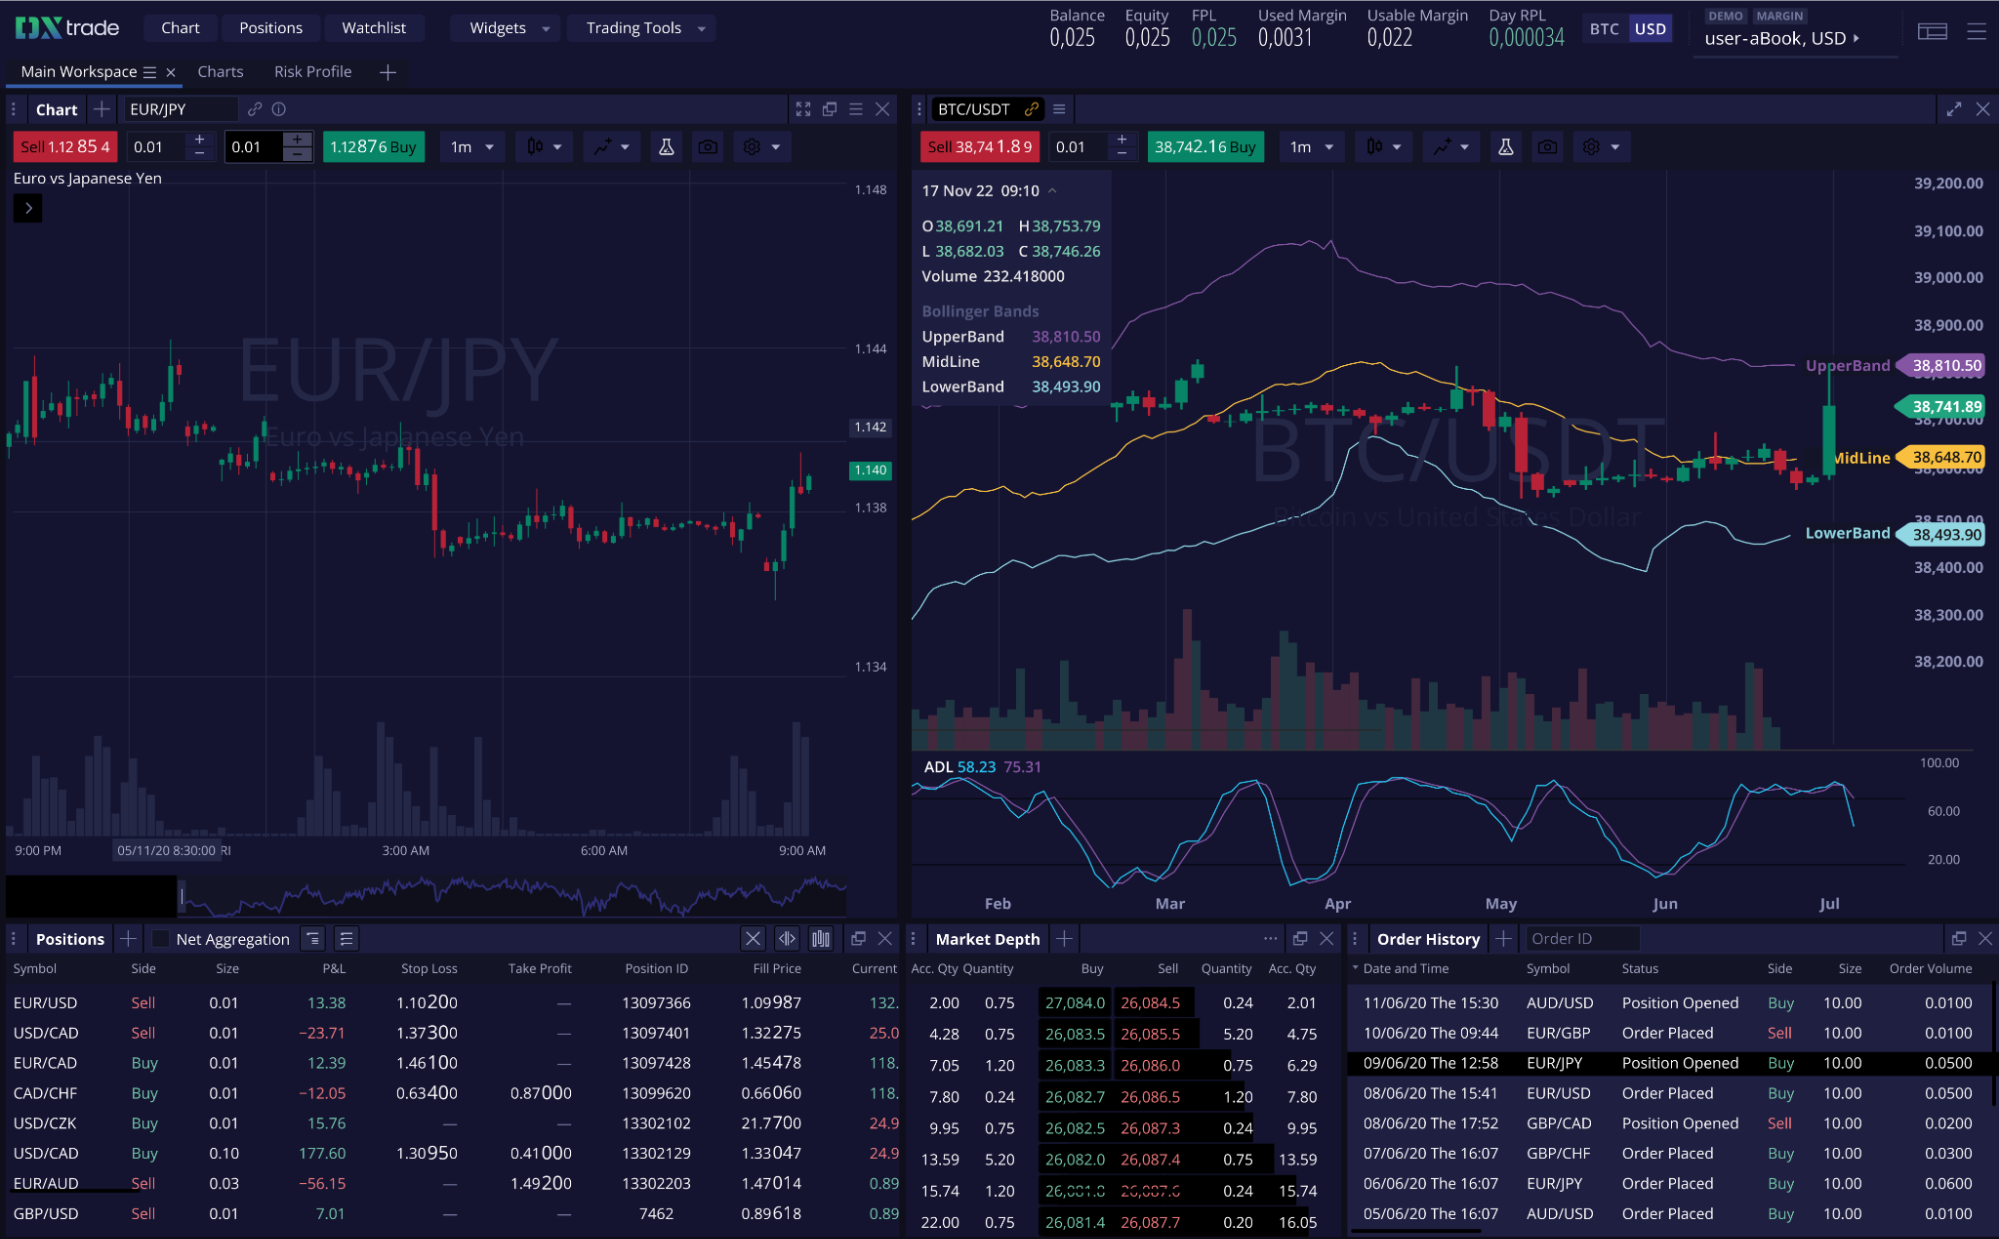Open the columns layout icon in Positions panel

[821, 938]
